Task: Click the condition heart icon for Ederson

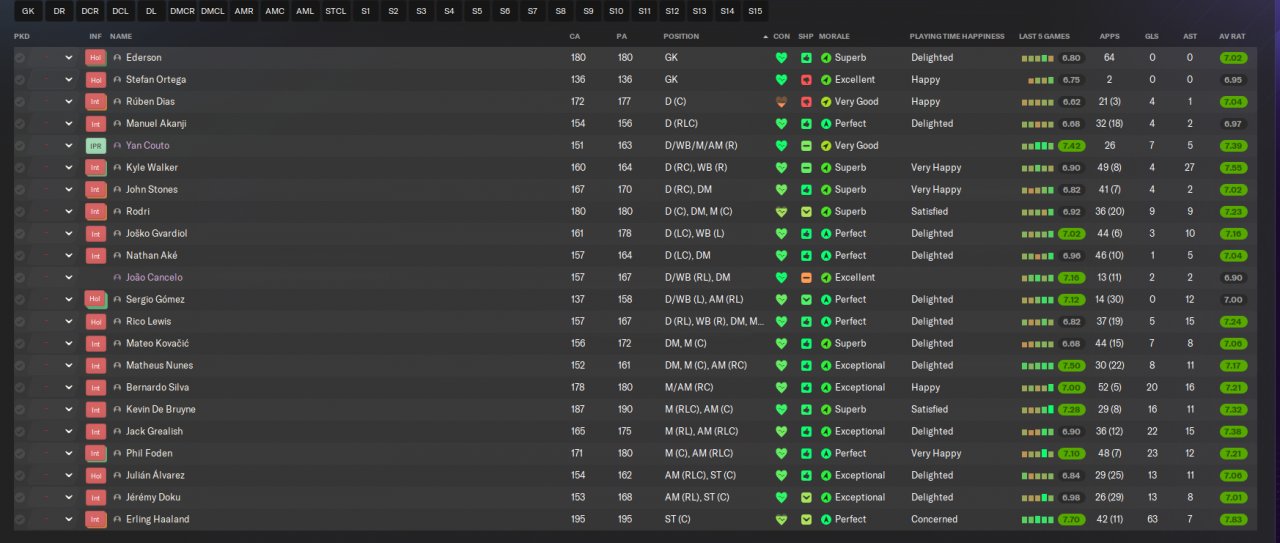Action: 781,58
